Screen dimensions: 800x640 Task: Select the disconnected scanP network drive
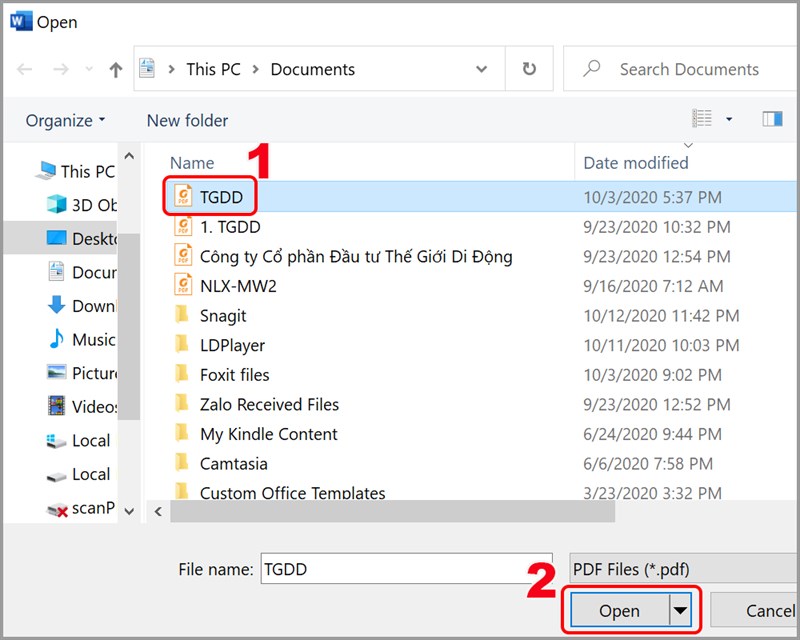tap(81, 508)
